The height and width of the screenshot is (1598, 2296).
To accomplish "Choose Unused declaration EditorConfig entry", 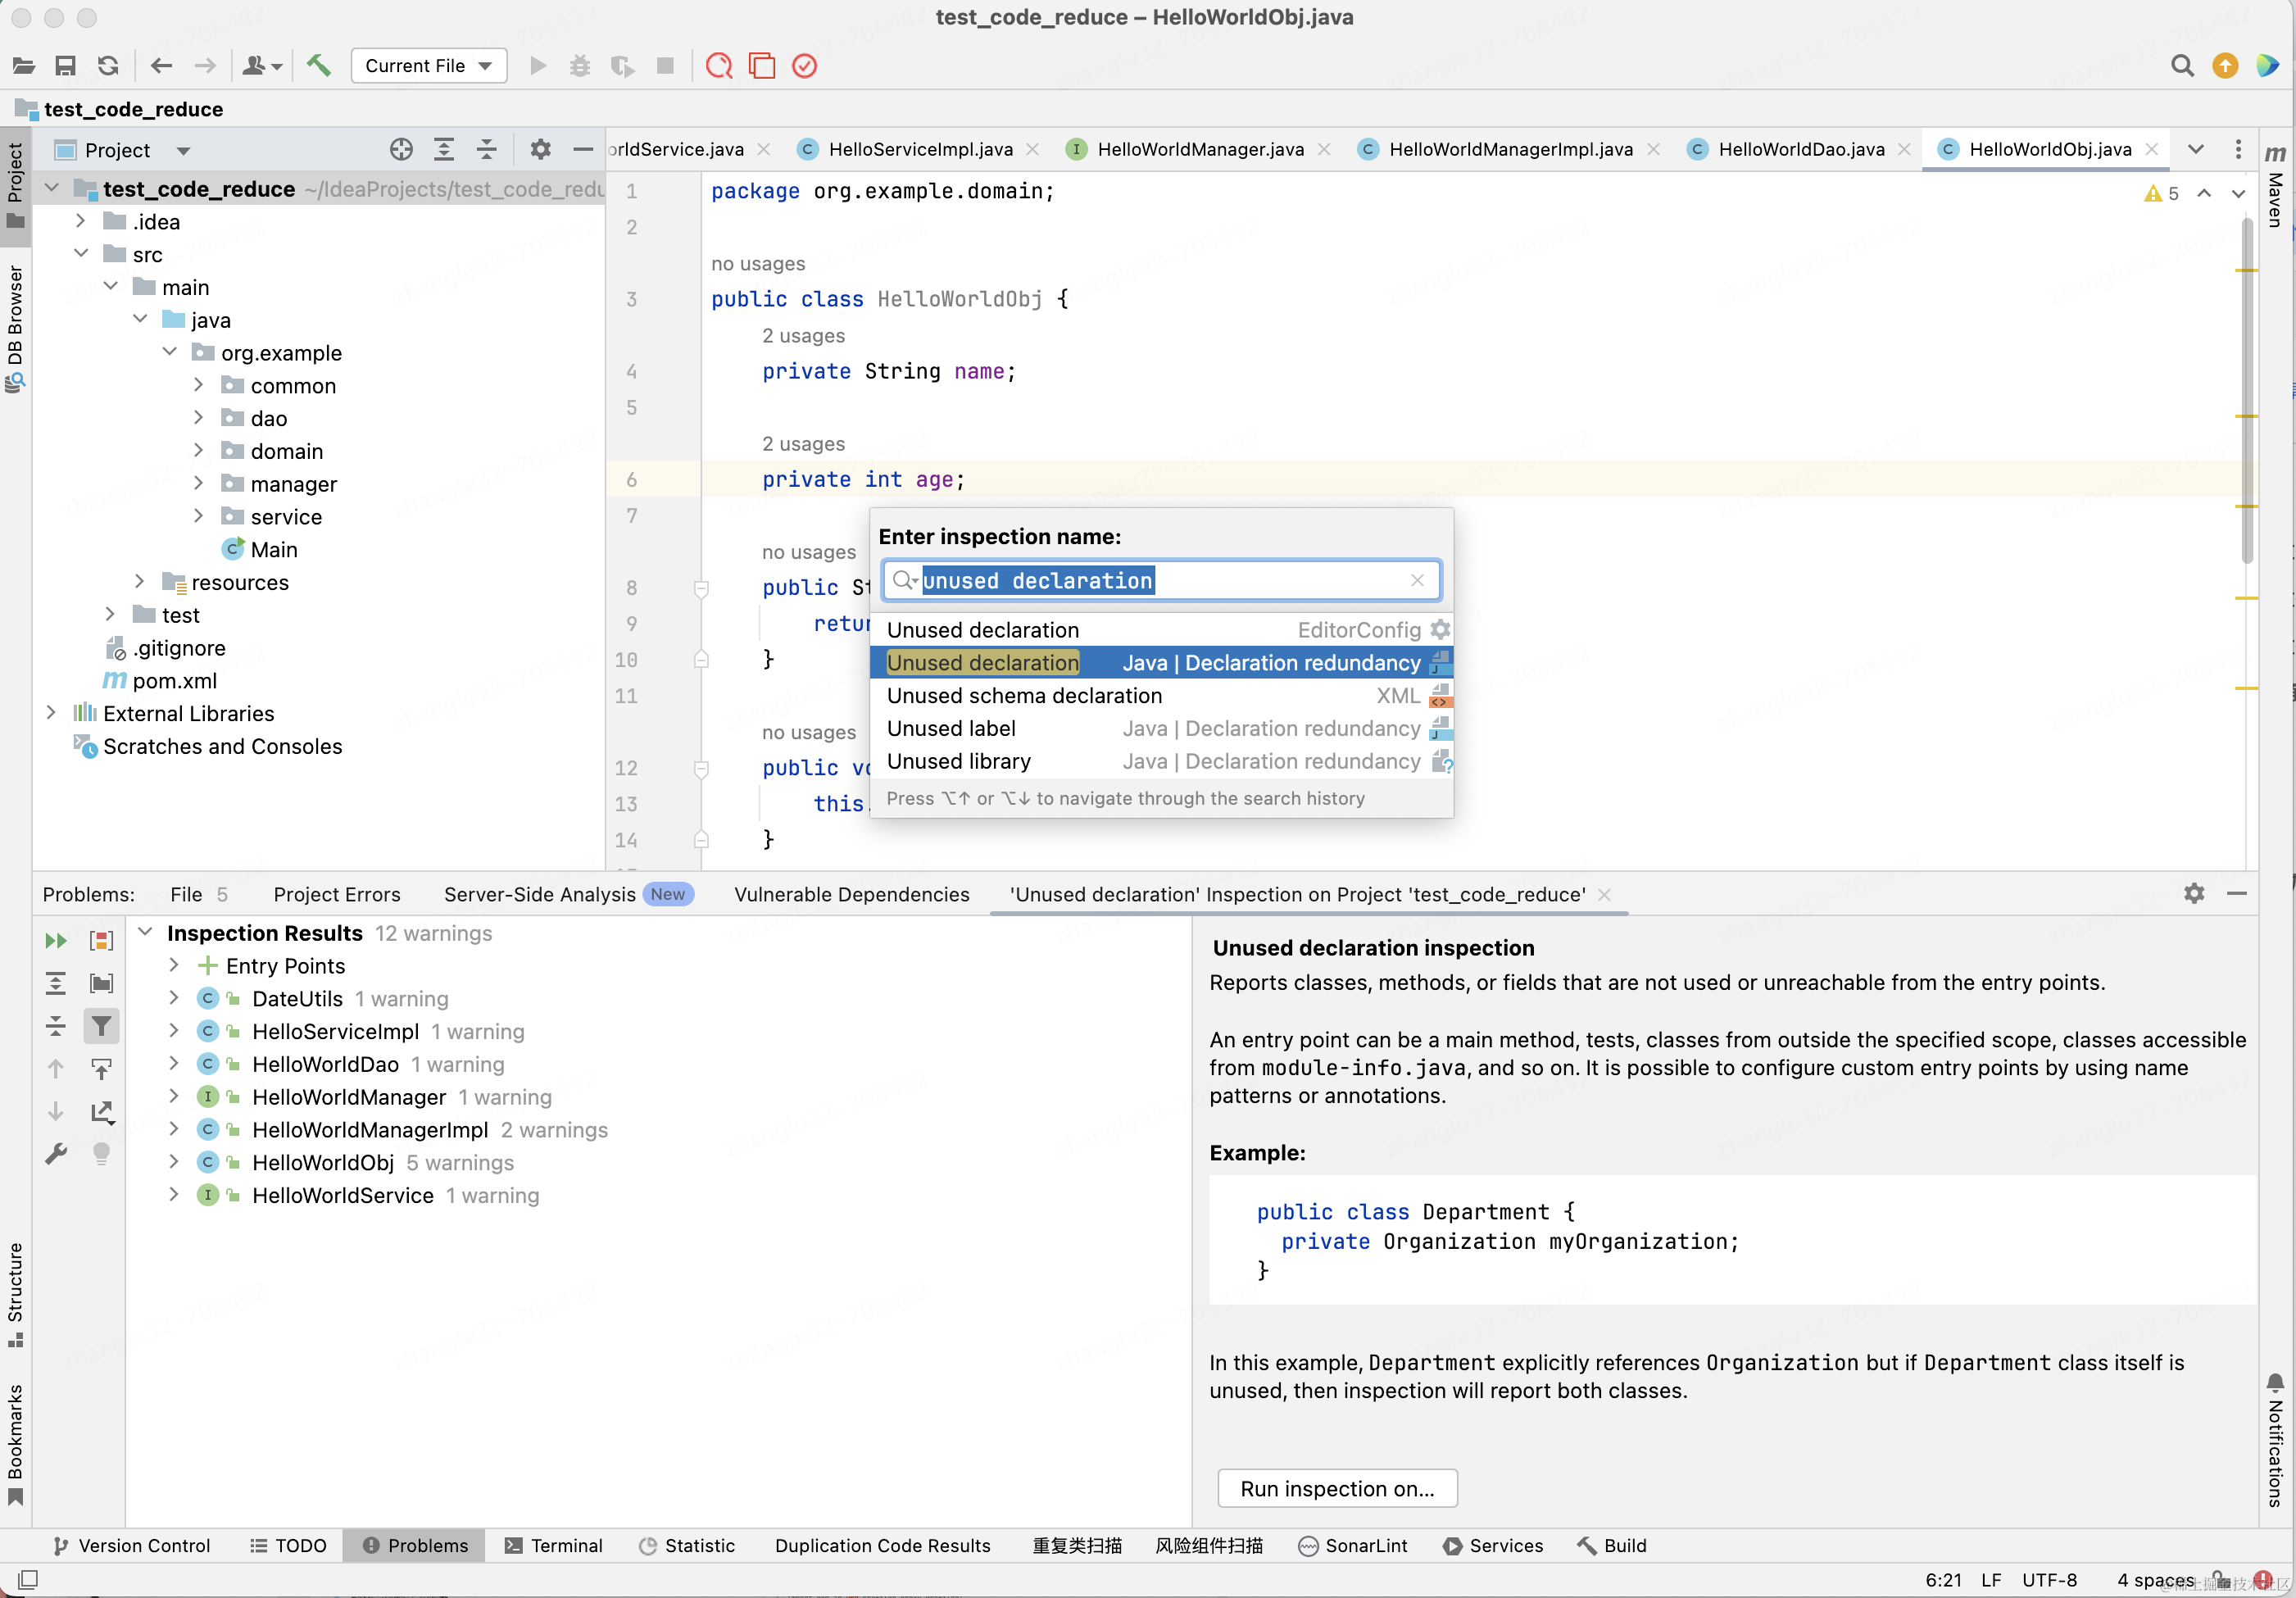I will (1161, 630).
